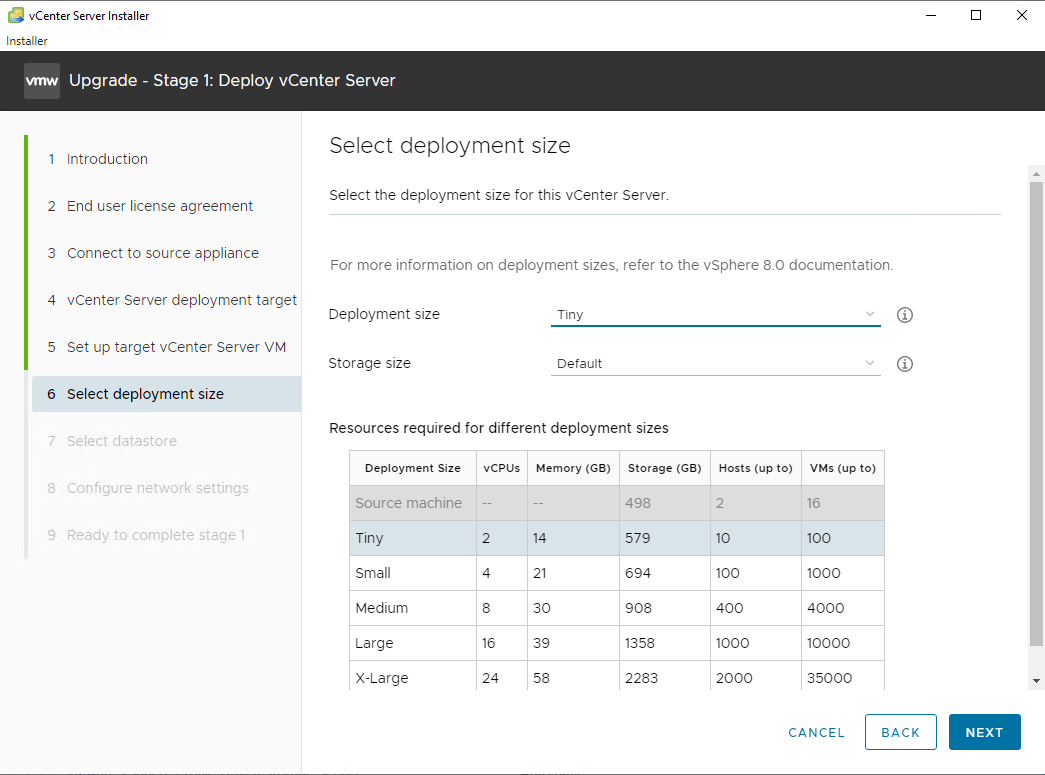Click the Select deployment size heading
Screen dimensions: 1045x775
pos(450,145)
